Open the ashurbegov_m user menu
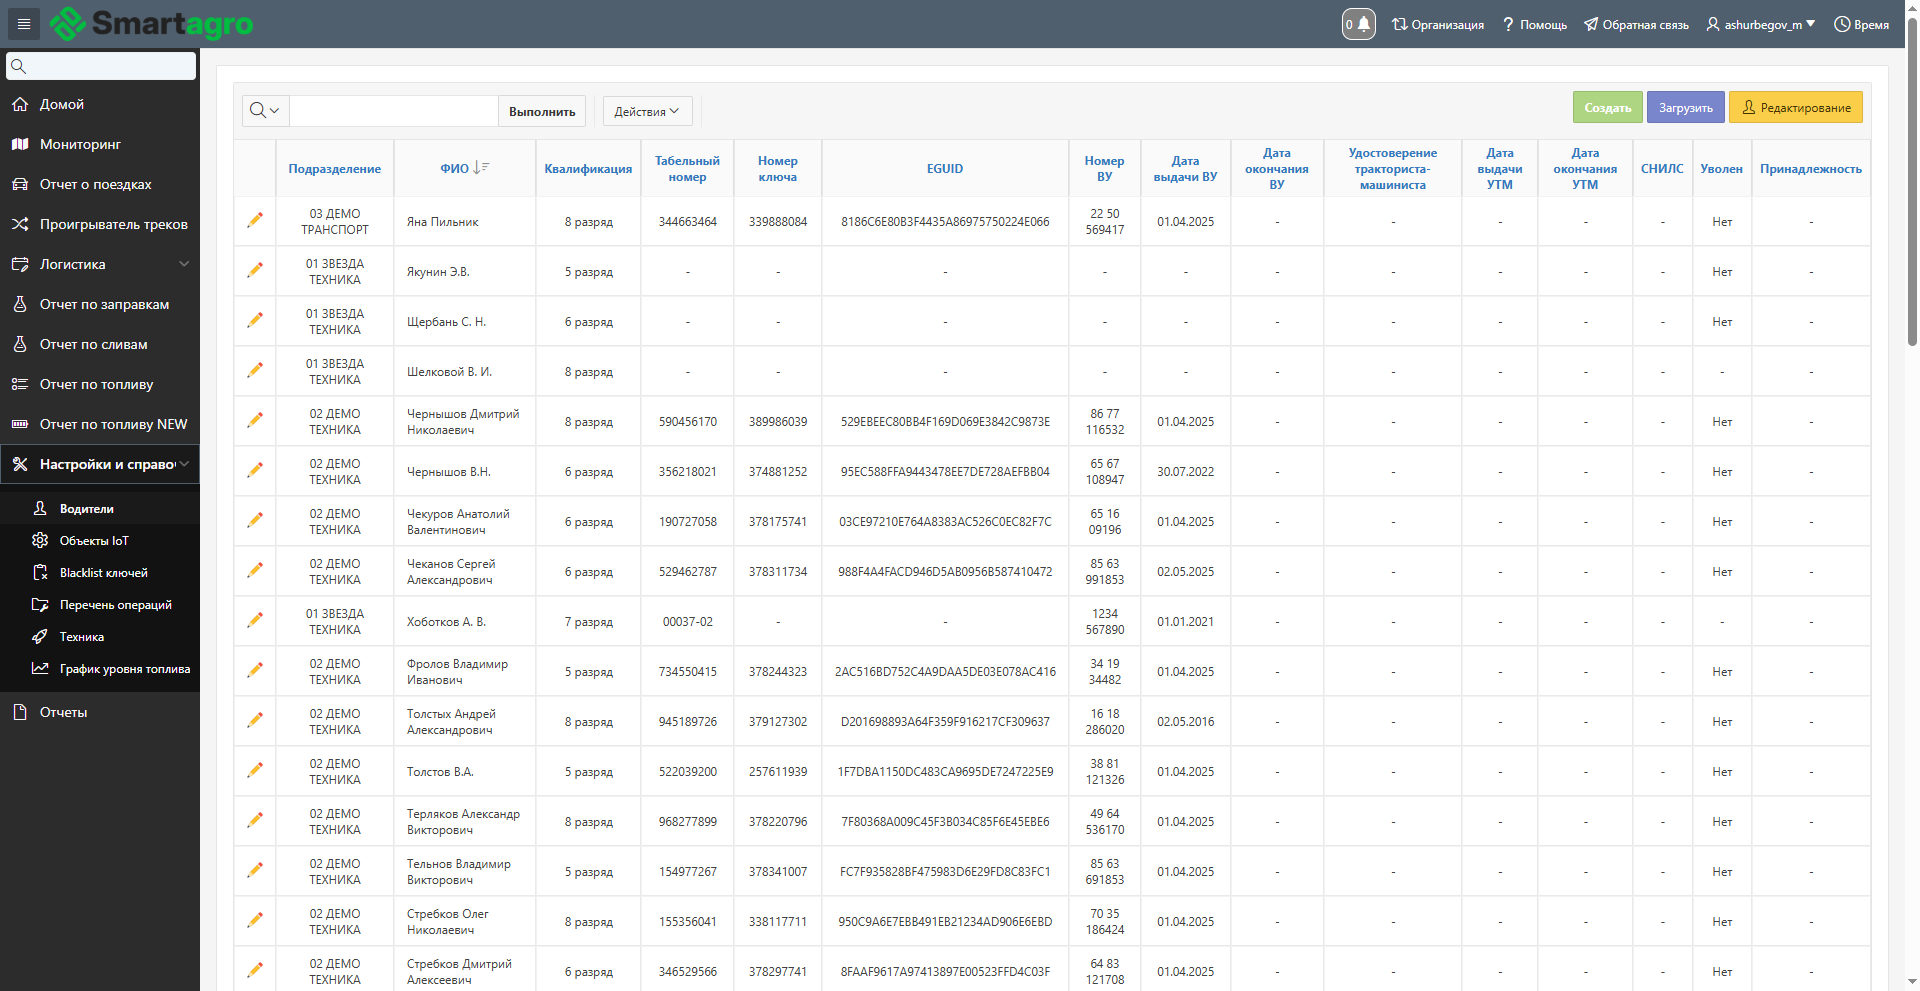 pos(1761,24)
